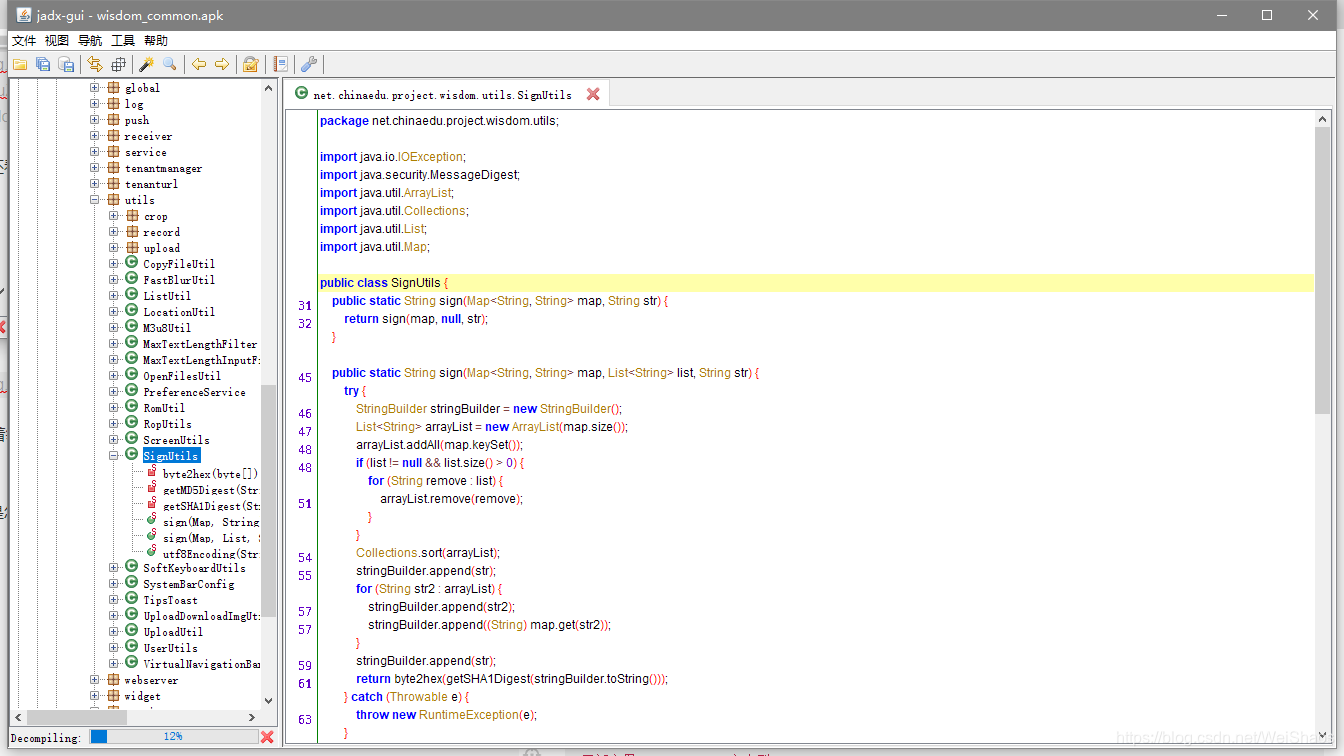This screenshot has height=756, width=1344.
Task: Expand the tenantmanager package node
Action: tap(95, 167)
